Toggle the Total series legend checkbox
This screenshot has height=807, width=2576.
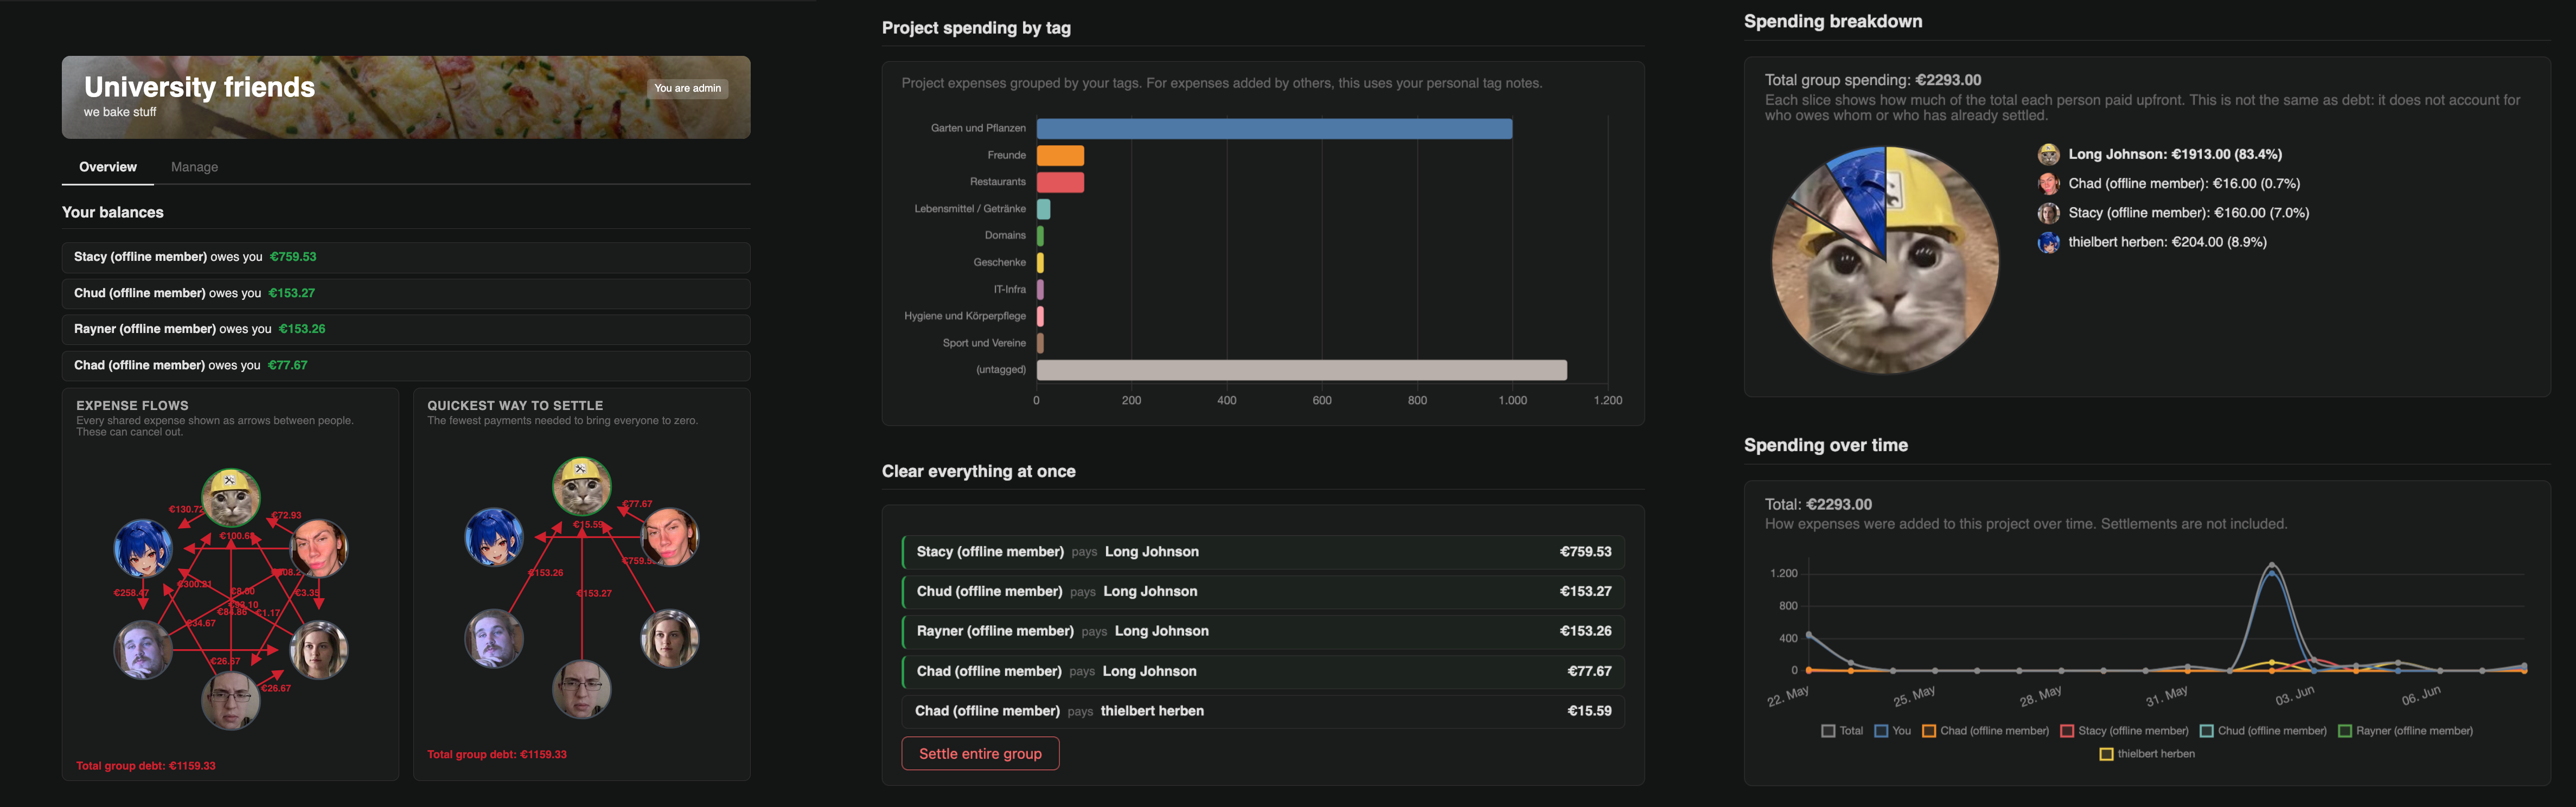(1828, 731)
